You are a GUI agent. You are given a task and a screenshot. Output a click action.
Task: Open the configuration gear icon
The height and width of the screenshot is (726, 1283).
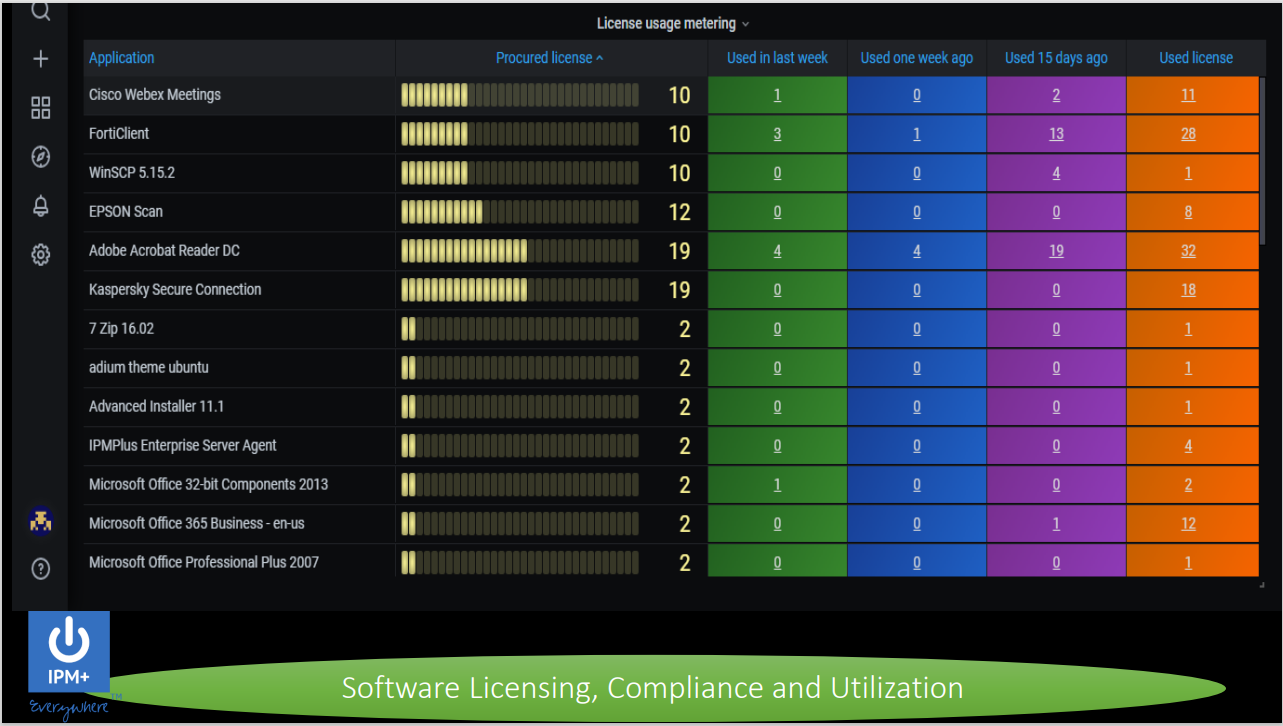coord(40,255)
